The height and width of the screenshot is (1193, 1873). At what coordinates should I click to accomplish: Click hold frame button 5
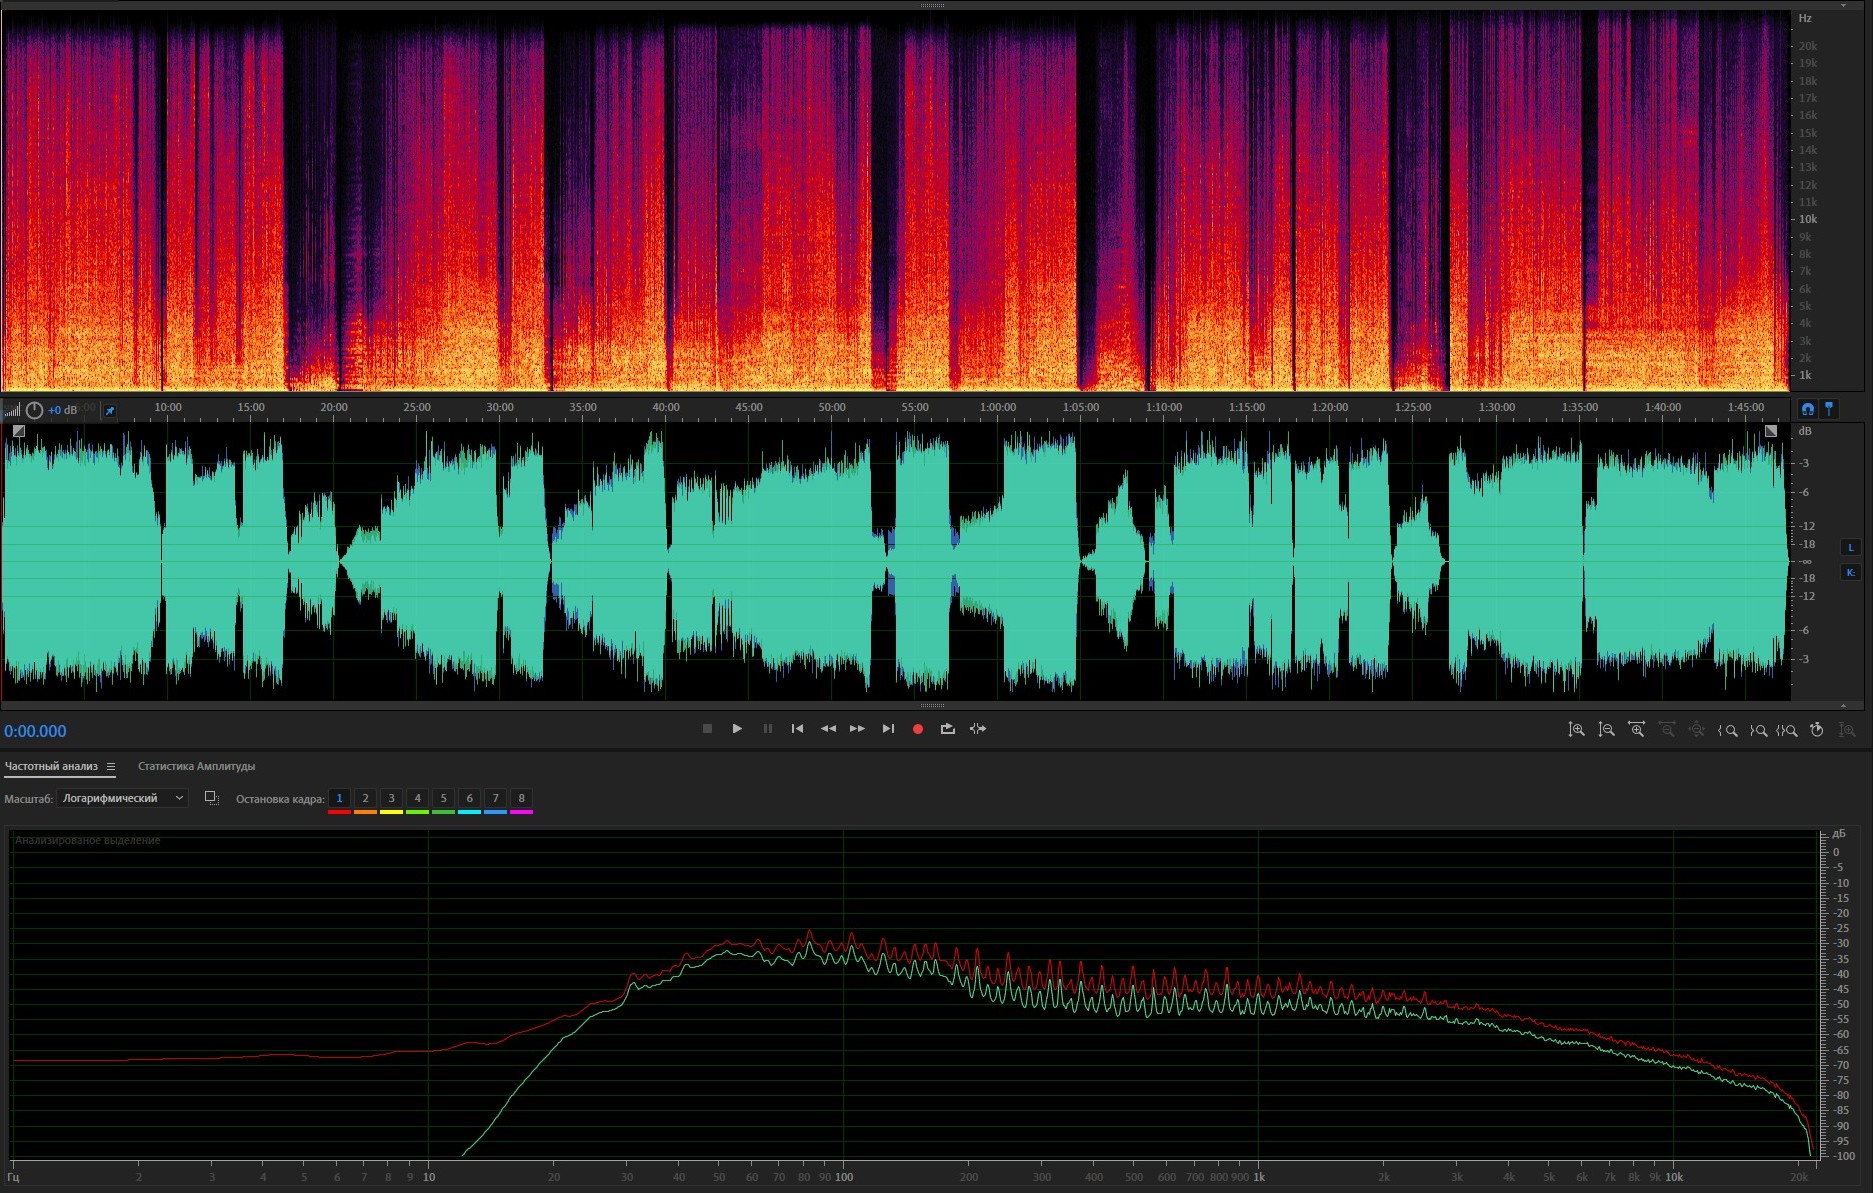coord(443,798)
